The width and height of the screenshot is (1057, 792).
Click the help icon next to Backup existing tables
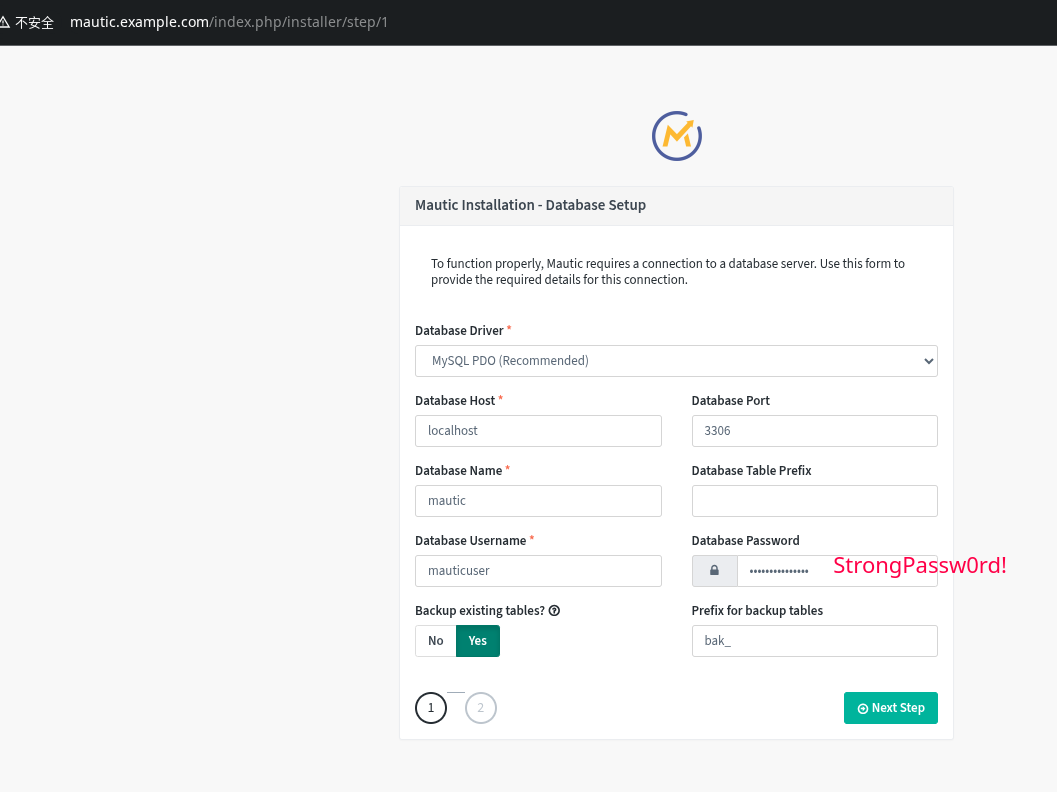click(554, 610)
